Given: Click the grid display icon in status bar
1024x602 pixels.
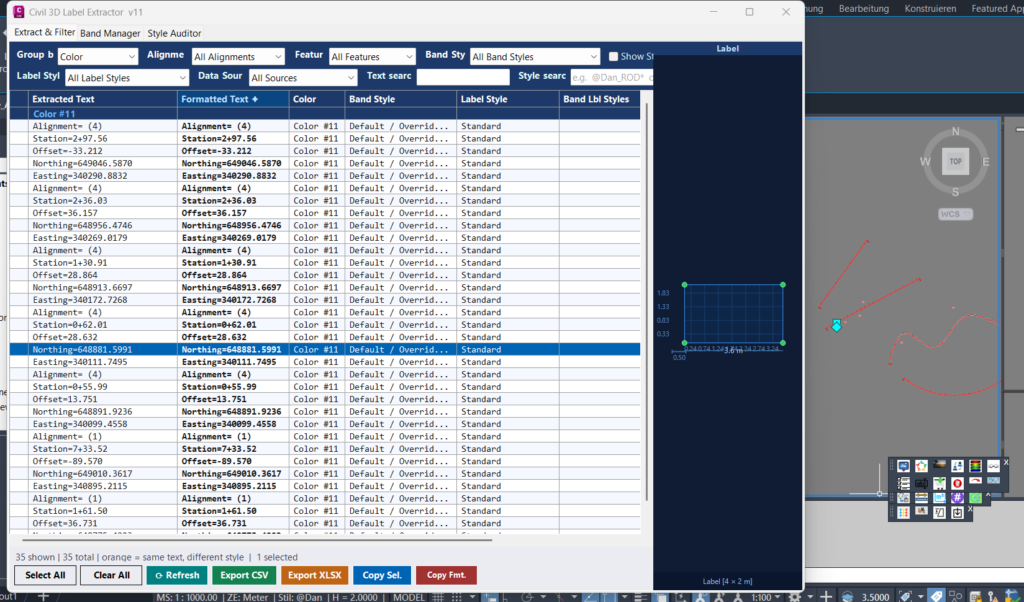Looking at the screenshot, I should pyautogui.click(x=438, y=597).
